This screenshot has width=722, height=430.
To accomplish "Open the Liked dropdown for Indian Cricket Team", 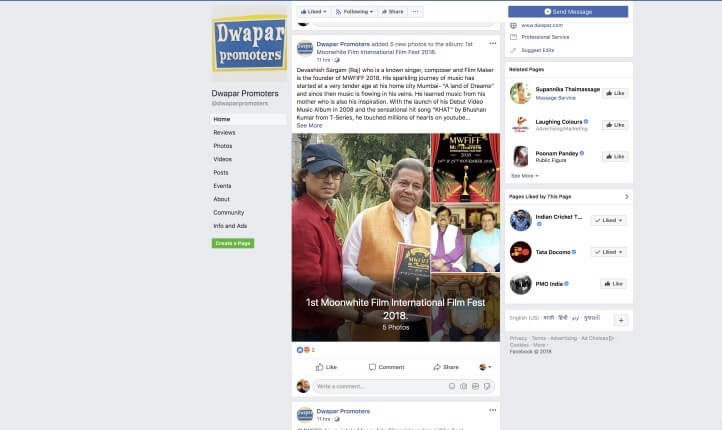I will click(609, 221).
